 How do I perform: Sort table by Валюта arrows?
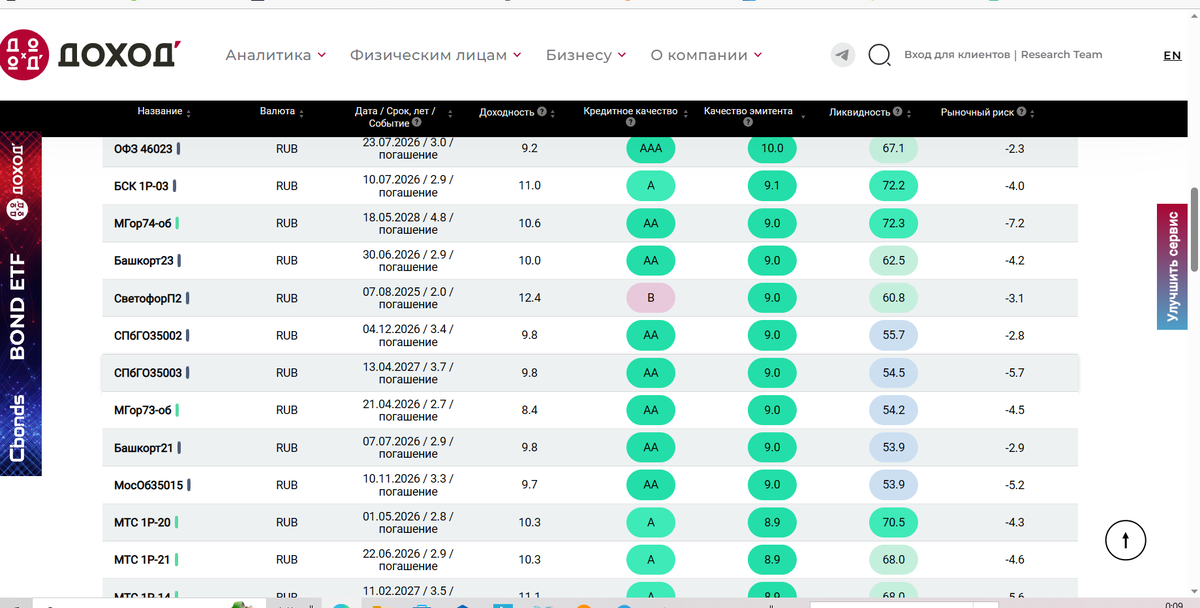pyautogui.click(x=301, y=113)
